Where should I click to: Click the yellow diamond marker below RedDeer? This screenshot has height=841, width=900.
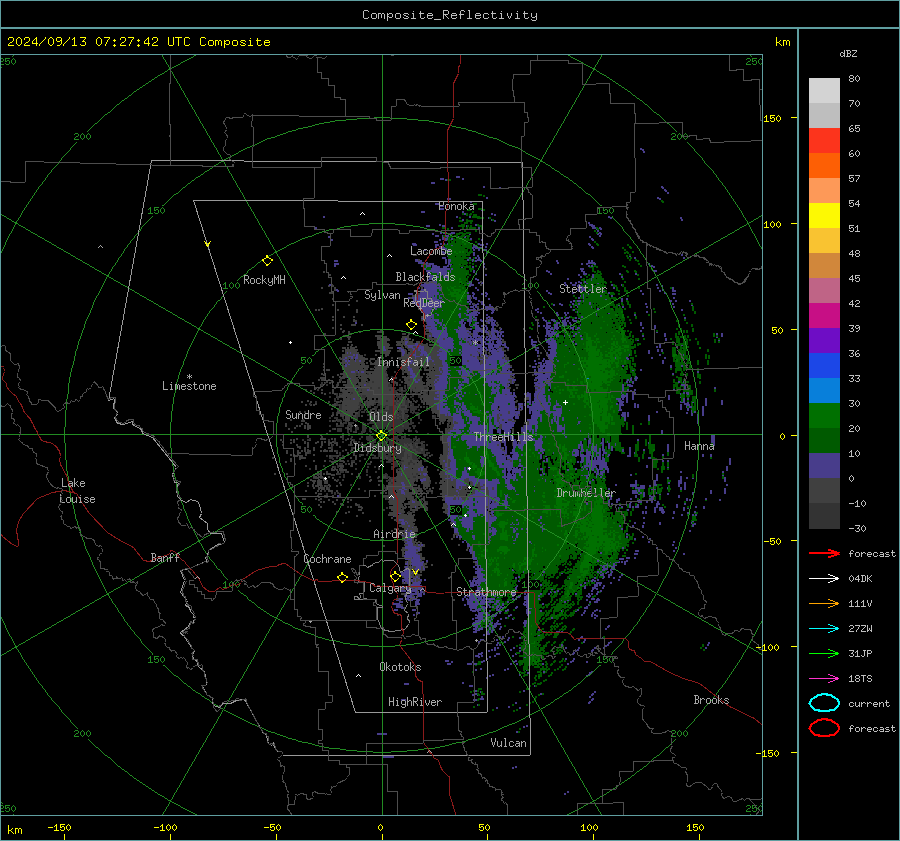click(412, 325)
